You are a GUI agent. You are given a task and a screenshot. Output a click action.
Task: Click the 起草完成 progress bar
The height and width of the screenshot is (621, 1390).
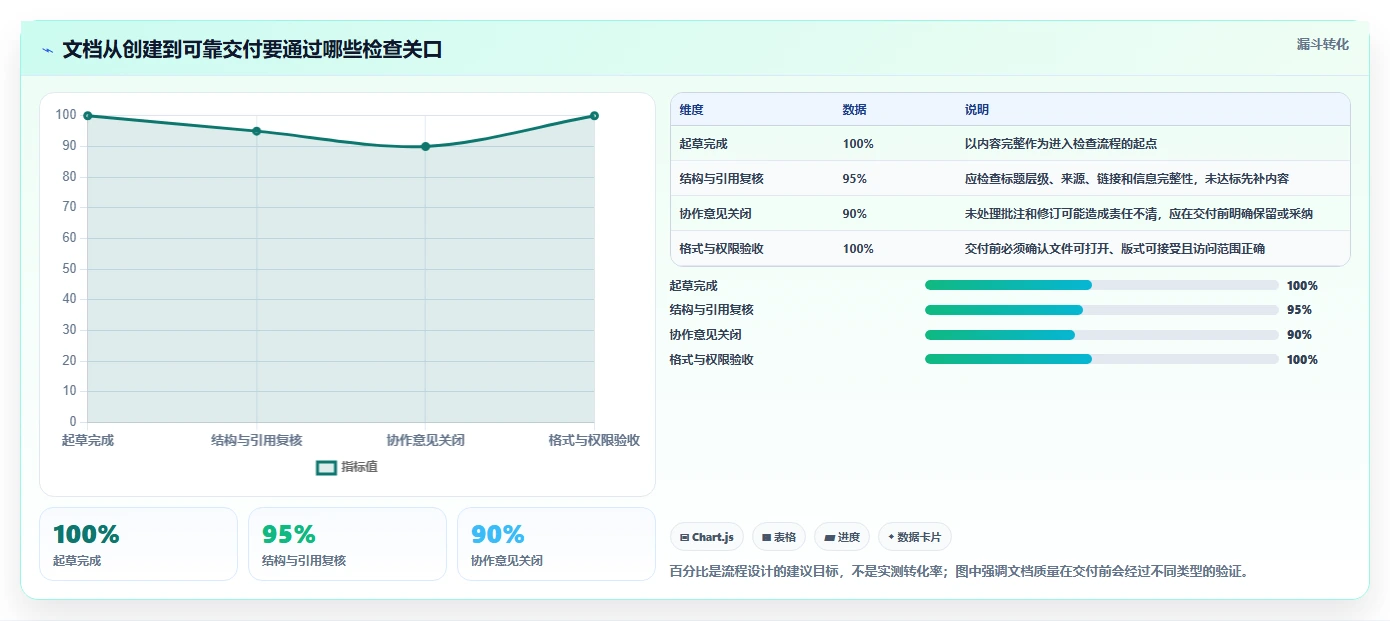tap(1102, 285)
